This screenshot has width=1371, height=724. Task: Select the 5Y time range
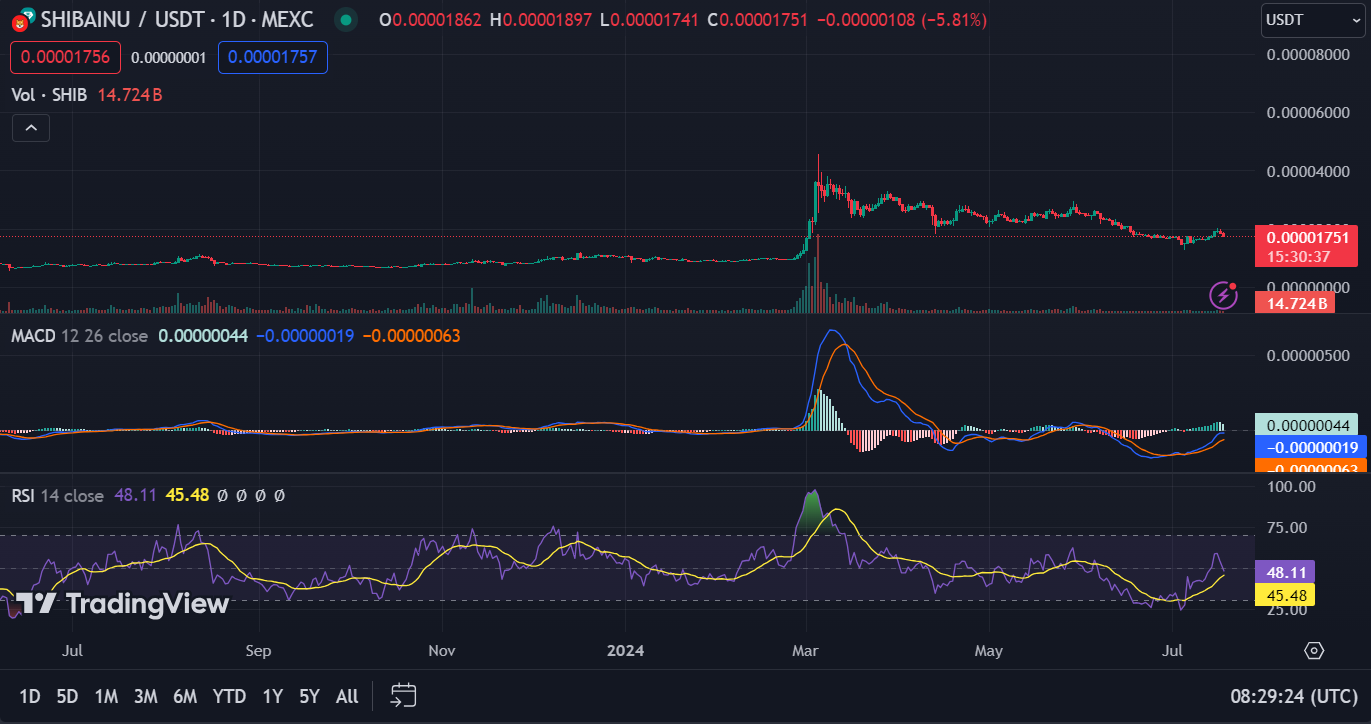tap(310, 697)
